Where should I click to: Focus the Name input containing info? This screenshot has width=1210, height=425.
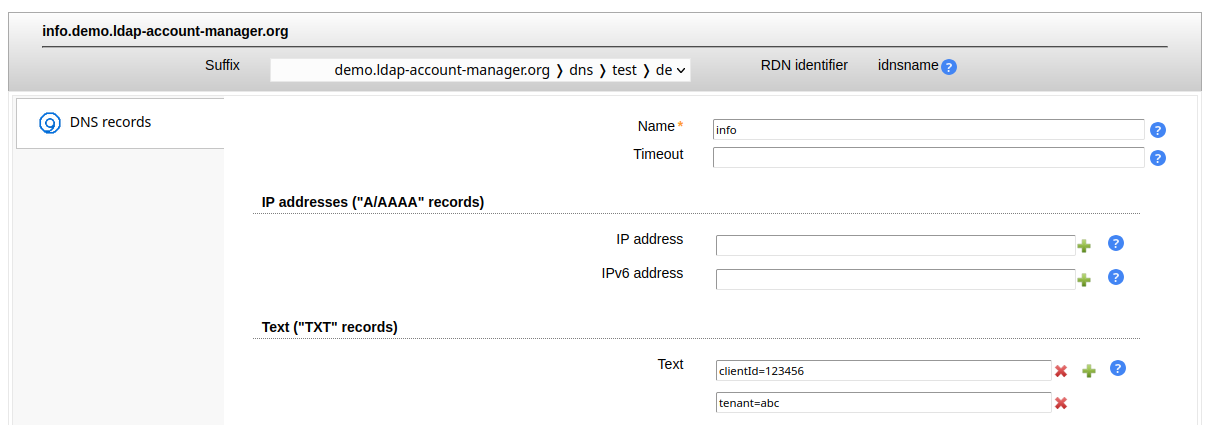coord(928,130)
